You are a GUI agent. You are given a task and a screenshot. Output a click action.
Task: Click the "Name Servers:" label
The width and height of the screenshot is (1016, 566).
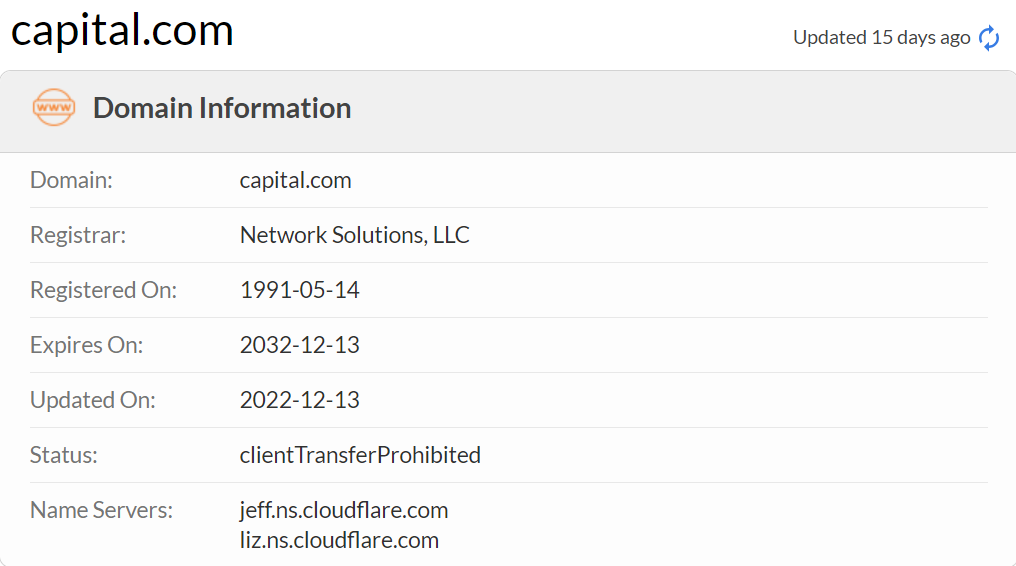tap(101, 511)
